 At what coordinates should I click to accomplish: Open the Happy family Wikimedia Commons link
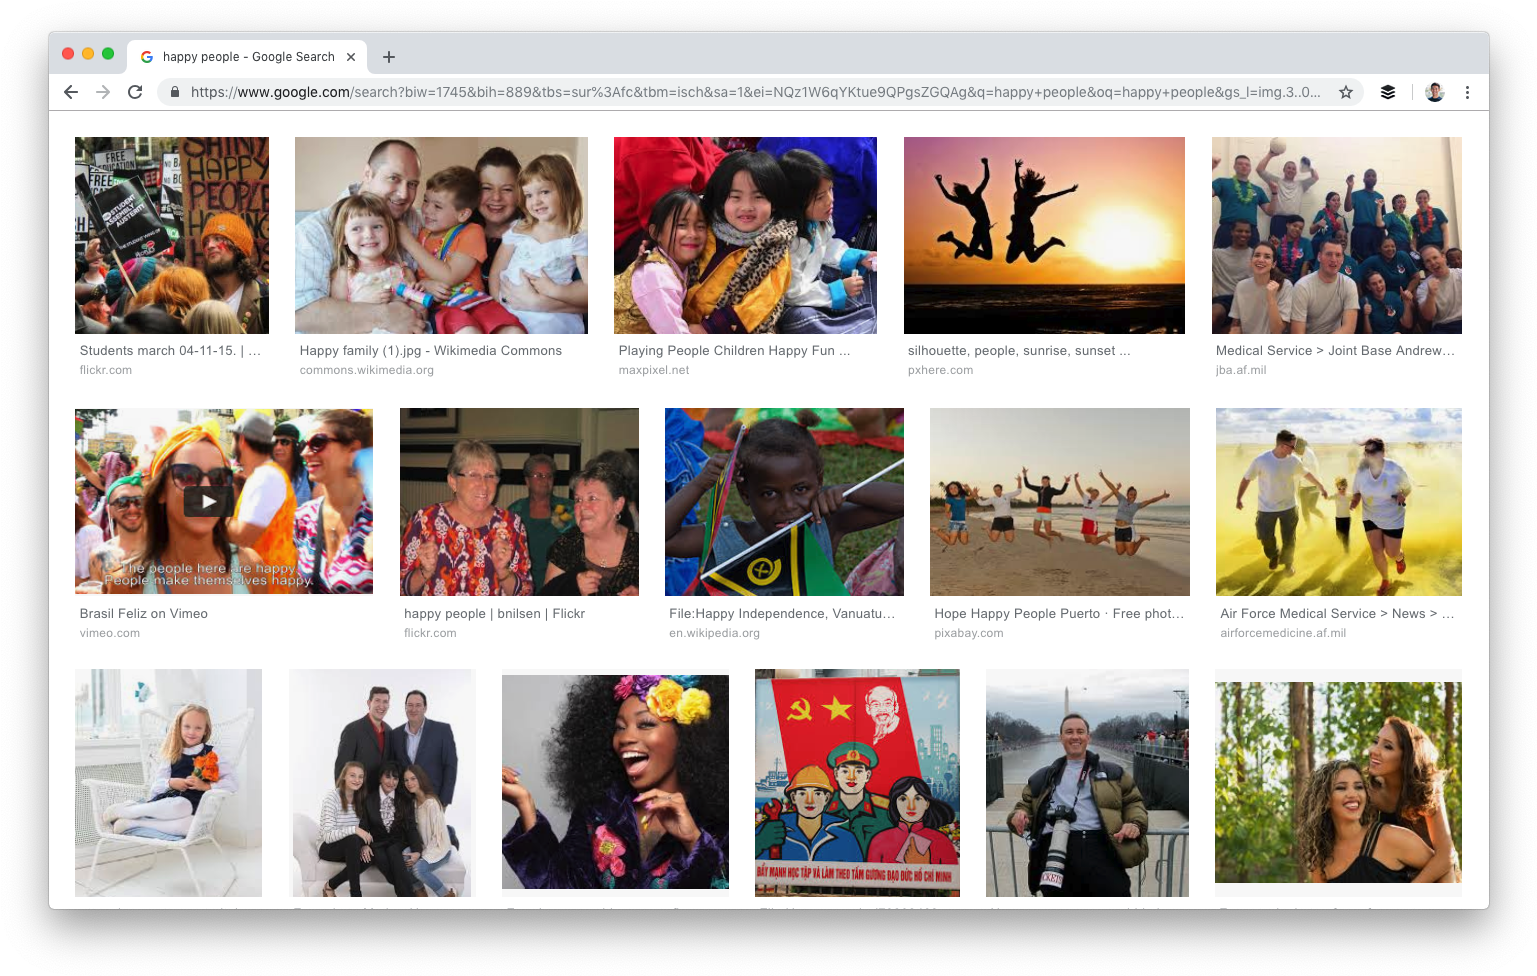coord(430,350)
